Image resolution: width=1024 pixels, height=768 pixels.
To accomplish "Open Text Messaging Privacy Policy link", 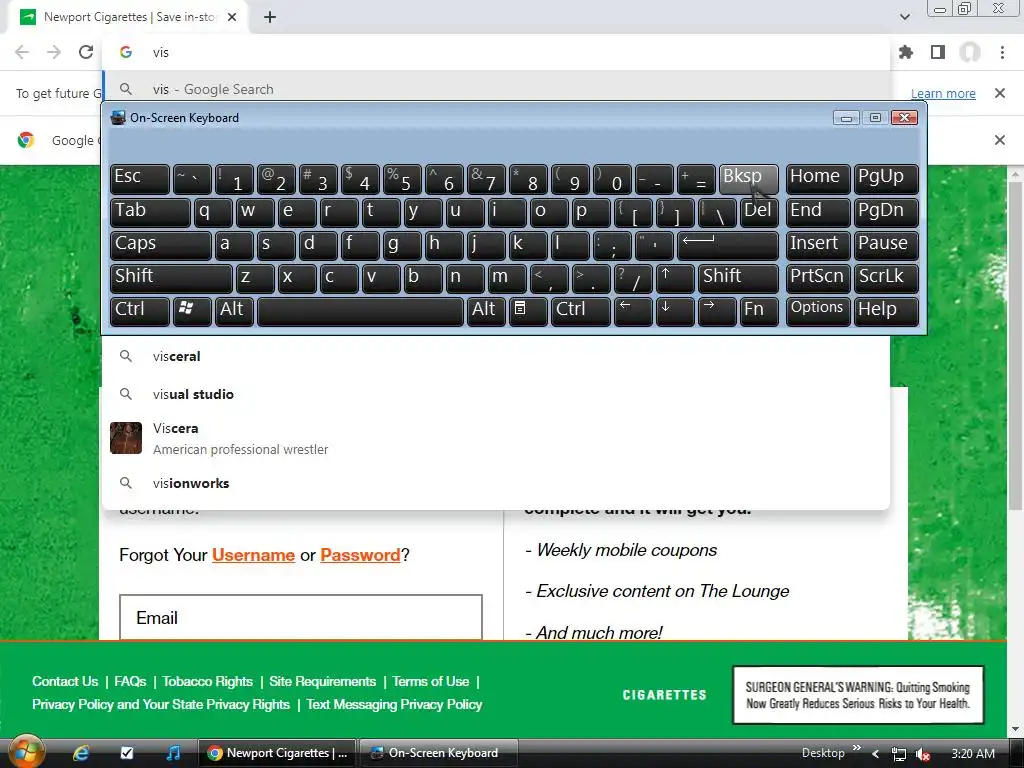I will (394, 704).
